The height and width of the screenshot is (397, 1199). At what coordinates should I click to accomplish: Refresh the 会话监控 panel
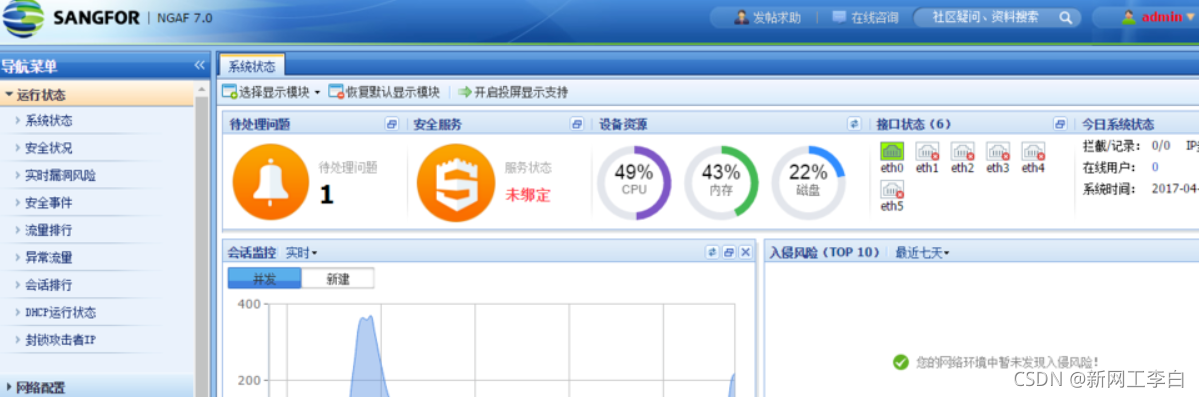click(x=712, y=252)
